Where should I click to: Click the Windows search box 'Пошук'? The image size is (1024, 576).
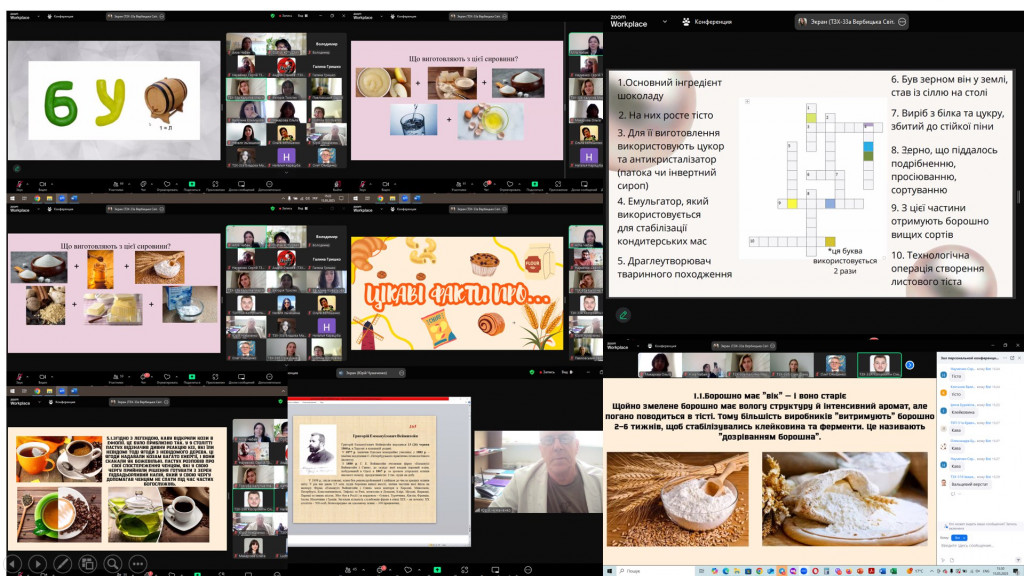click(641, 570)
